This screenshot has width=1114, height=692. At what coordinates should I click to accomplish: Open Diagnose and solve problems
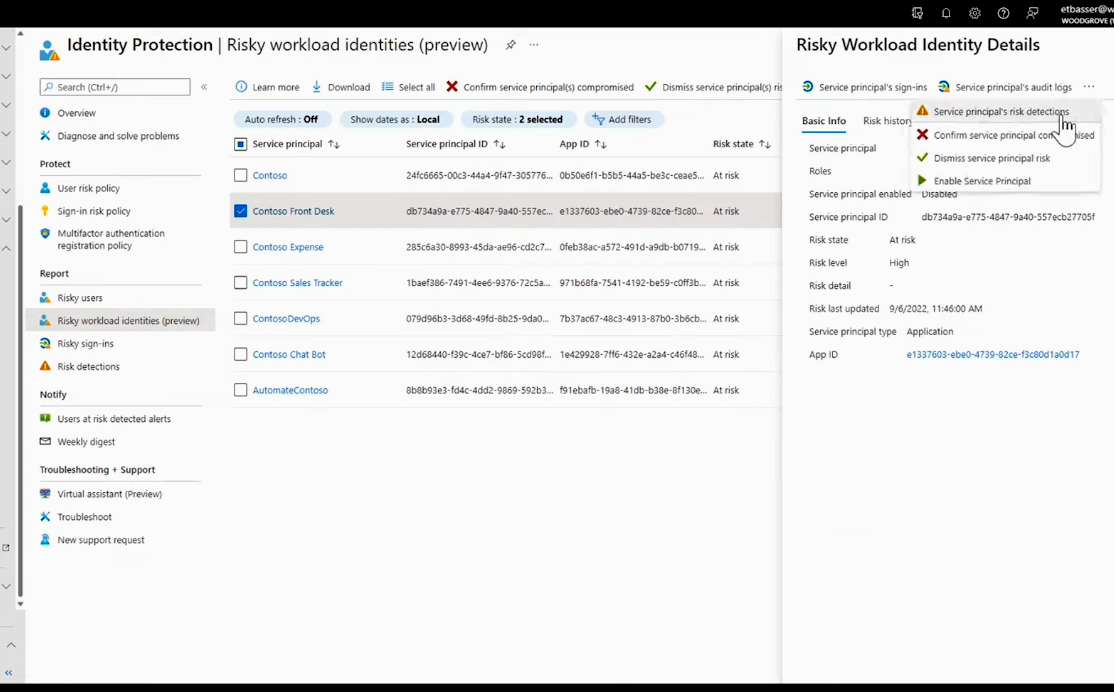click(x=118, y=136)
